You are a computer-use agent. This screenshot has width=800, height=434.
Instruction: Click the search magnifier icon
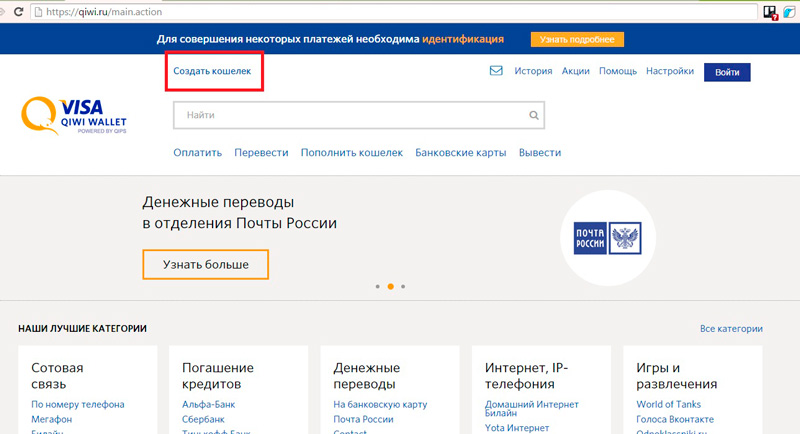coord(534,115)
